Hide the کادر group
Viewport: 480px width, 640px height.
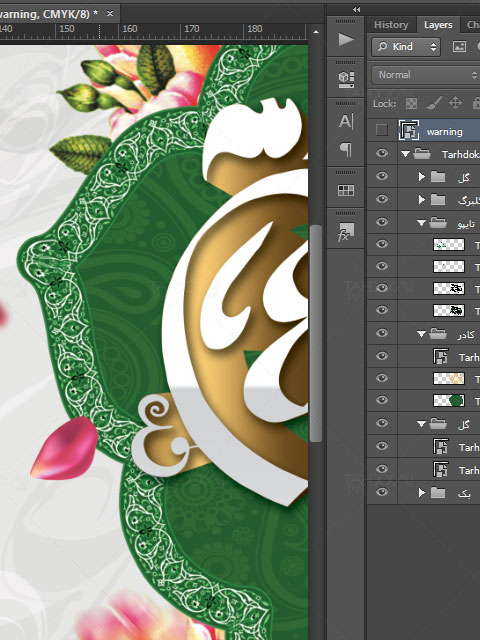pyautogui.click(x=382, y=333)
